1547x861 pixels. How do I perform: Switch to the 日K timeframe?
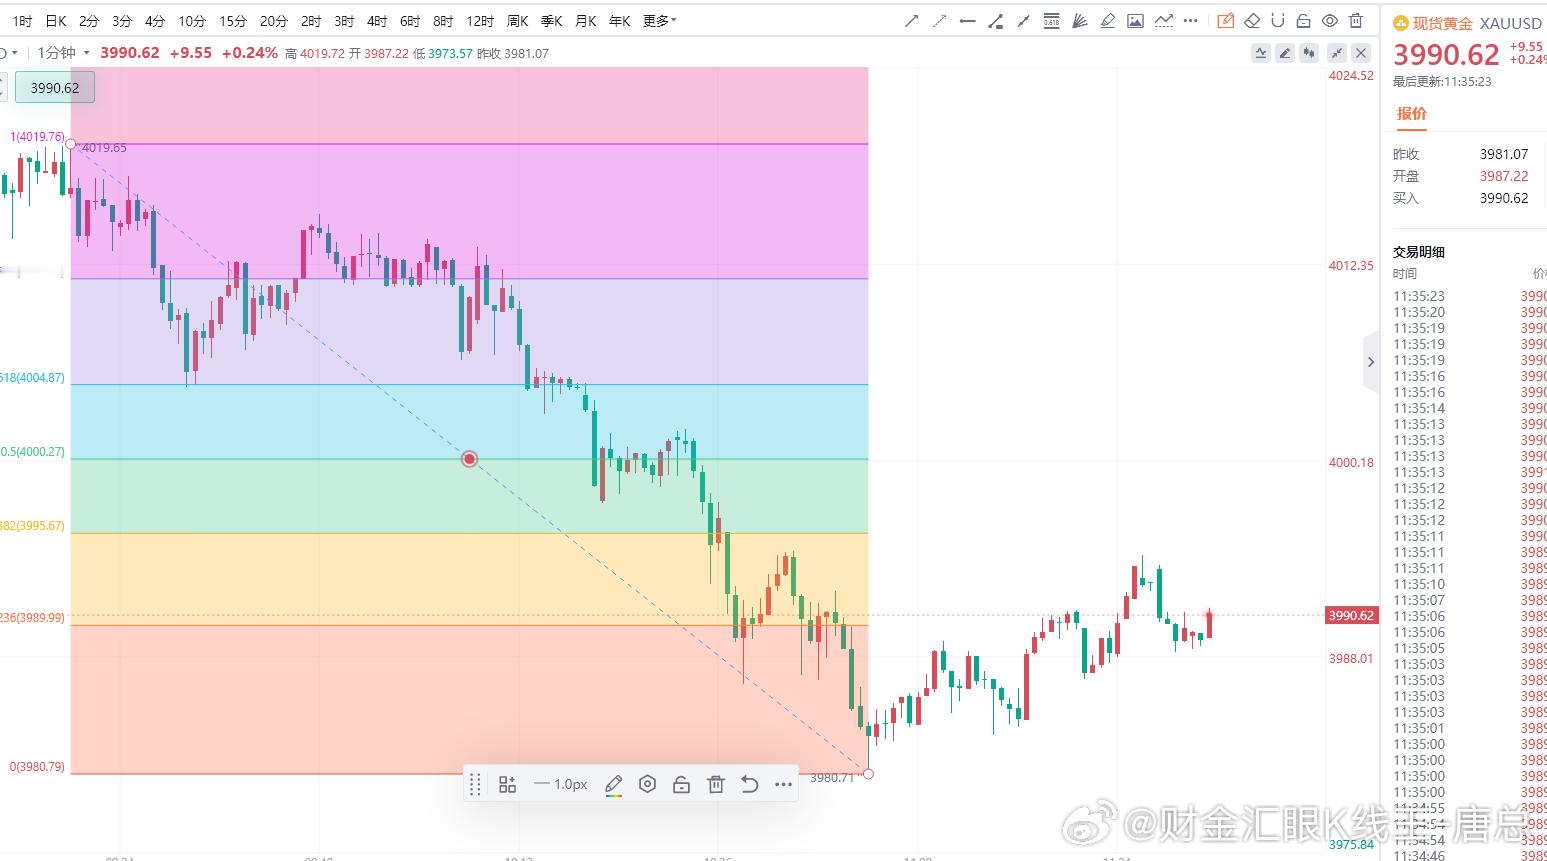[56, 21]
